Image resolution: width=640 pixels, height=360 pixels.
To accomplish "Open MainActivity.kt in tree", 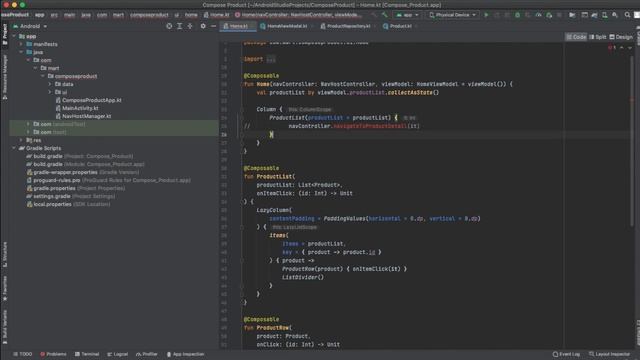I will pyautogui.click(x=77, y=108).
